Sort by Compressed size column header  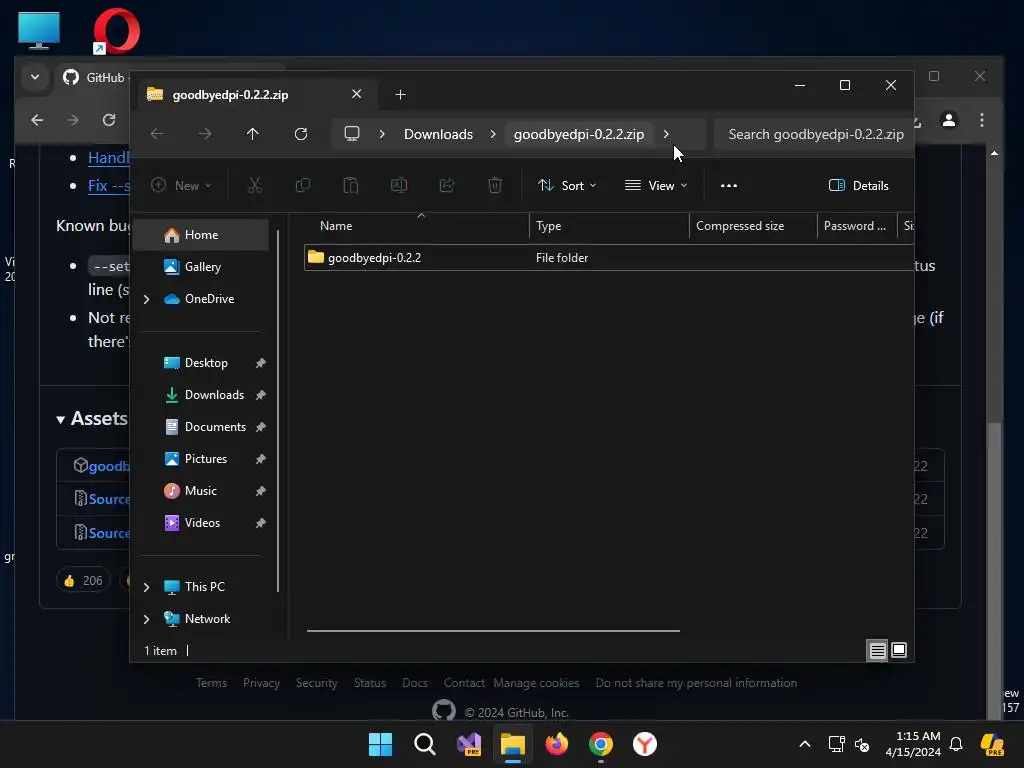pos(754,226)
